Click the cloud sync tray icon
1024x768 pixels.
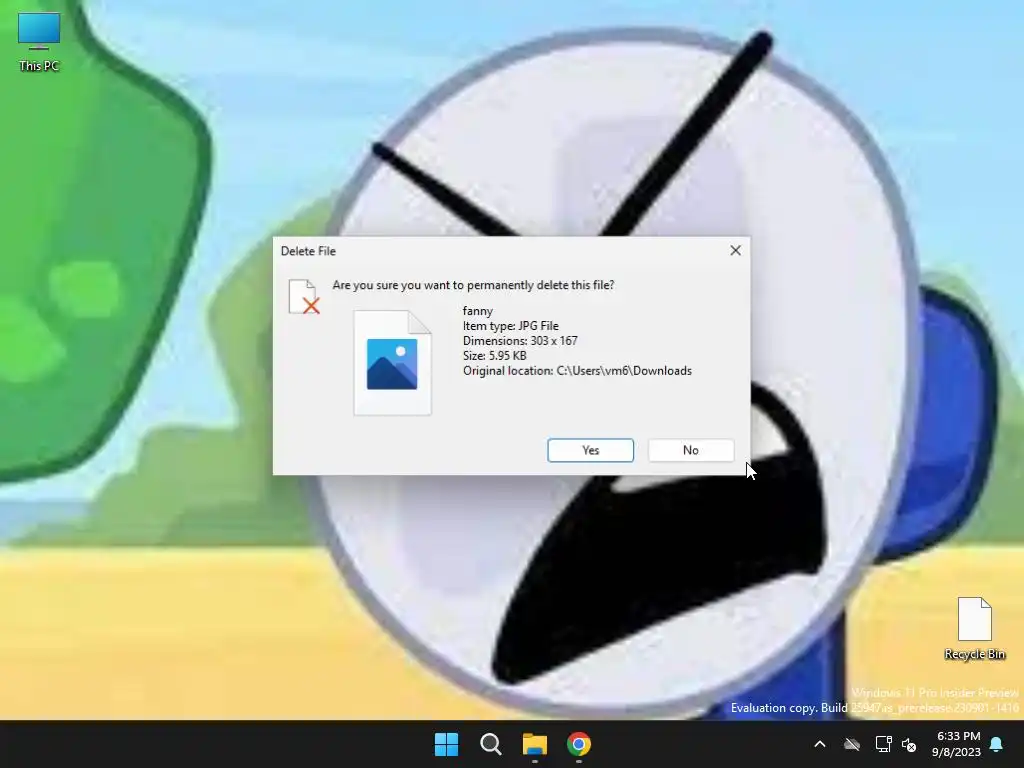click(852, 744)
